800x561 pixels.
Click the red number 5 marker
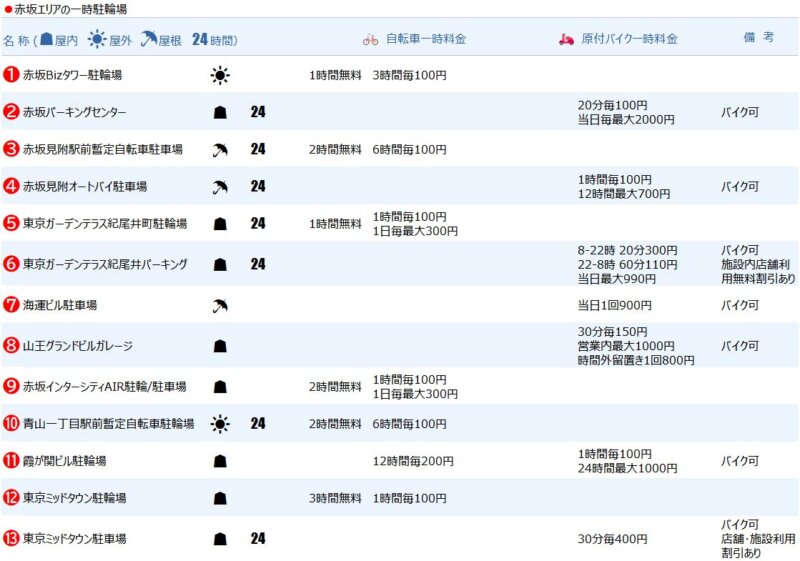pos(11,223)
